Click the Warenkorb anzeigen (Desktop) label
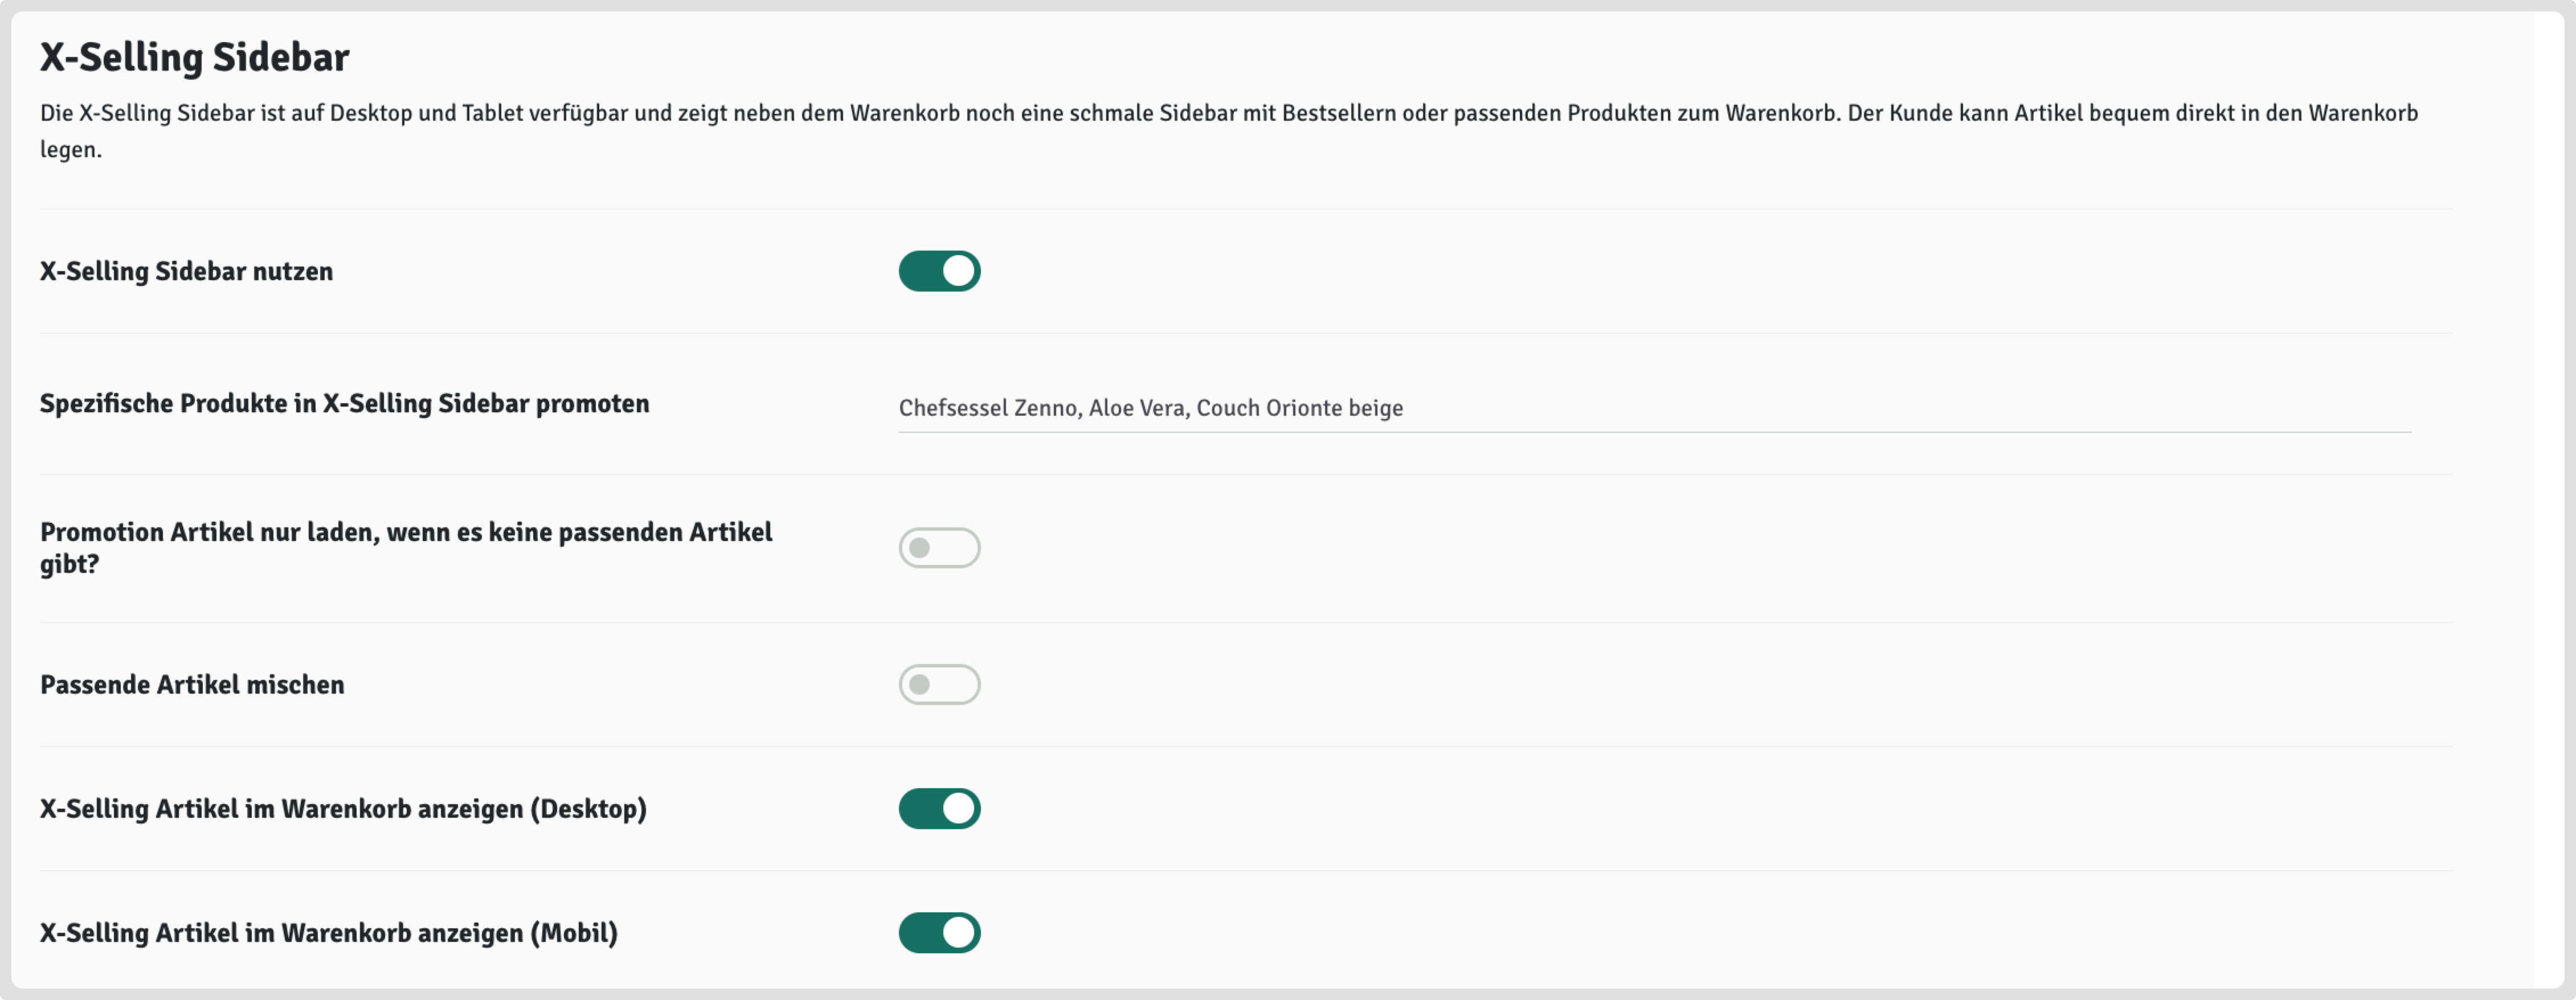Screen dimensions: 2576x1000 343,809
